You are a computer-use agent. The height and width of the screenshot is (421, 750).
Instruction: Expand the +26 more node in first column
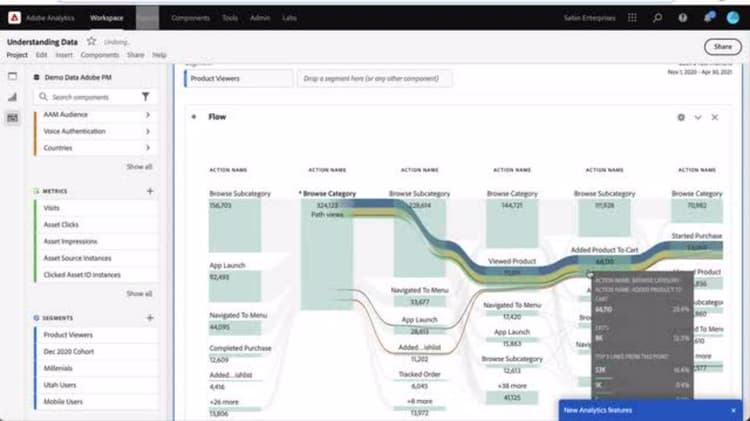224,402
